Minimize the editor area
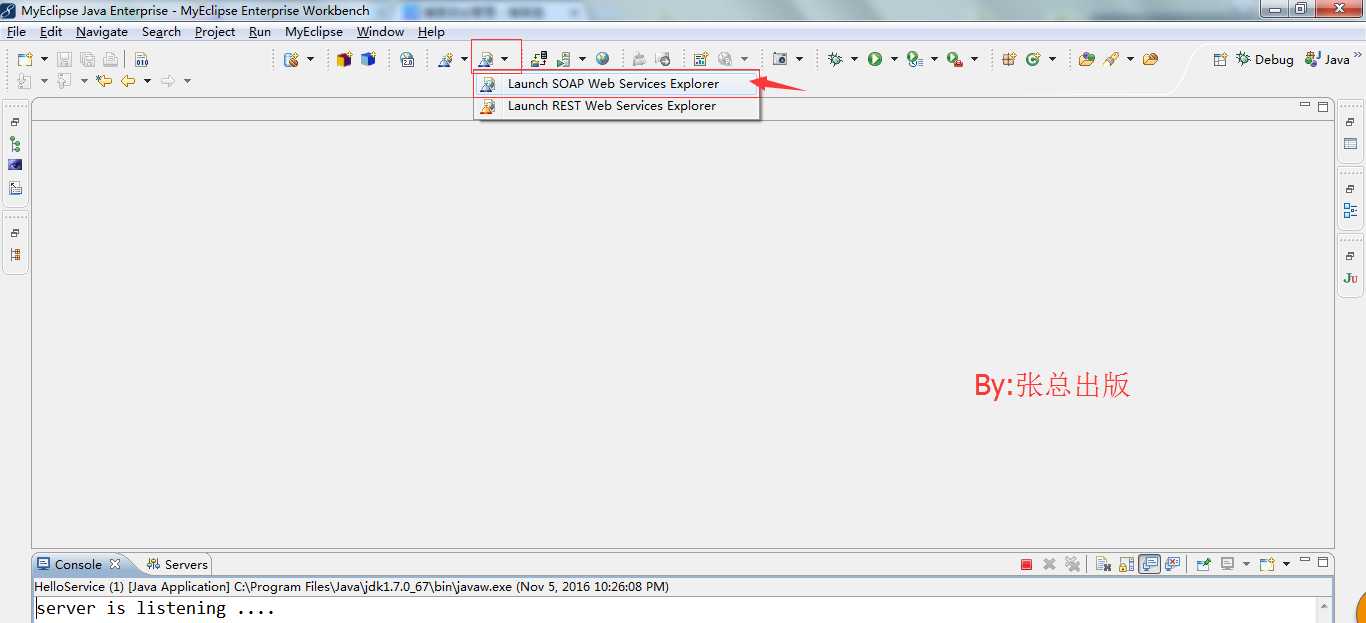Image resolution: width=1366 pixels, height=623 pixels. pyautogui.click(x=1304, y=105)
